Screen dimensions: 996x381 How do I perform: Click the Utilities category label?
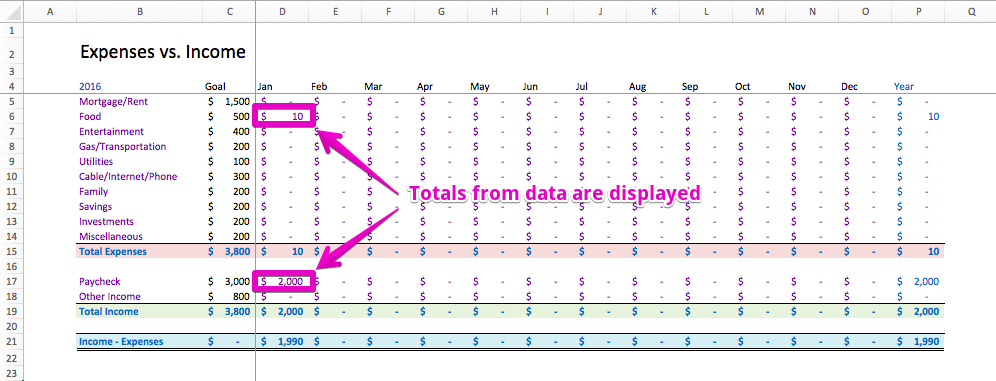96,161
